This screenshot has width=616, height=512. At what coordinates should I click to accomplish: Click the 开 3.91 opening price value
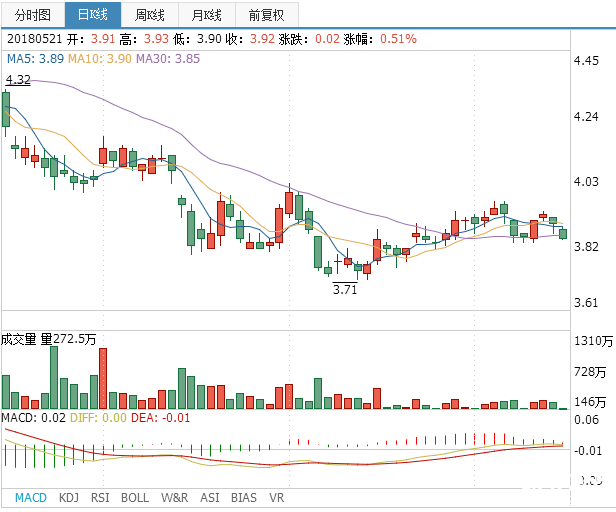pyautogui.click(x=103, y=39)
